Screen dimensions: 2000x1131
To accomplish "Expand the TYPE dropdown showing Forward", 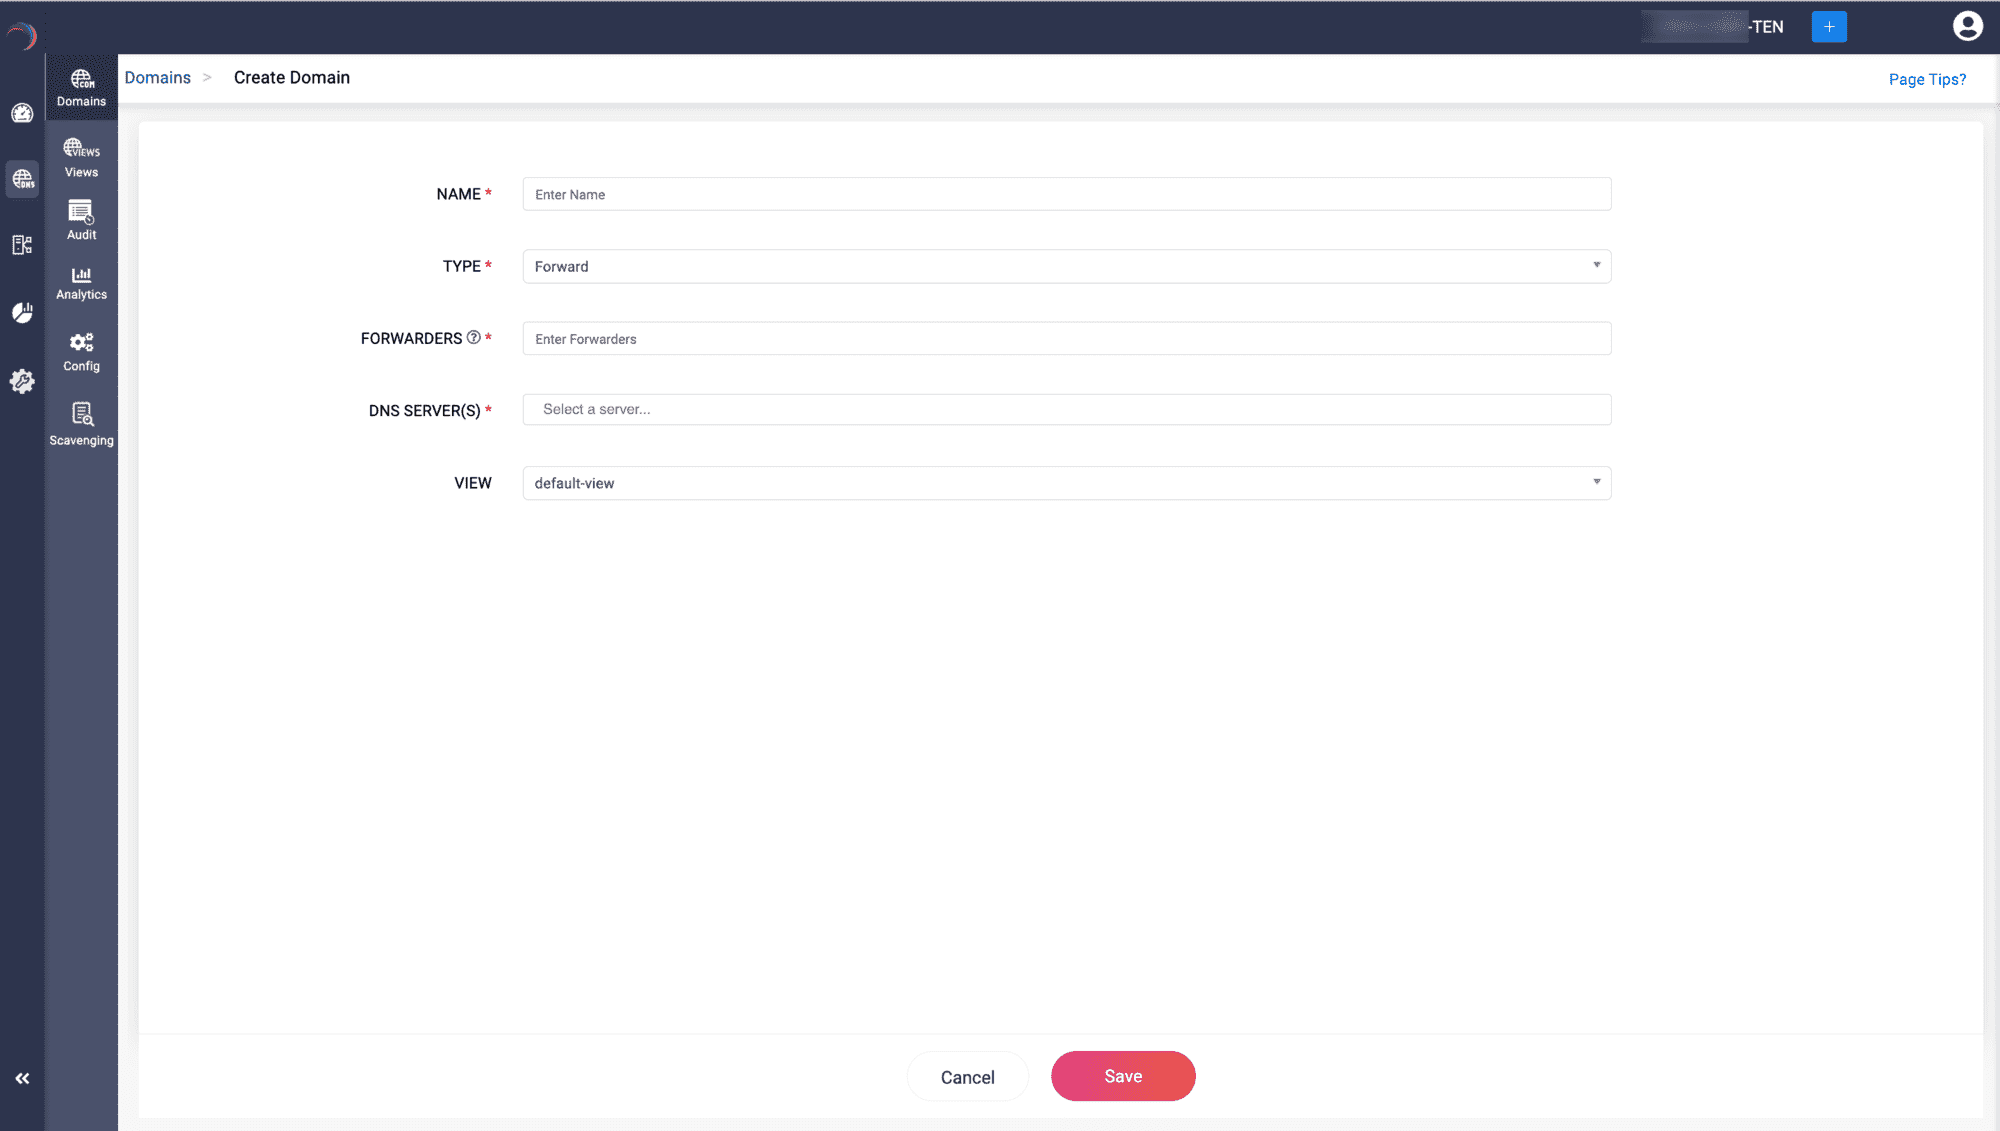I will click(1066, 266).
